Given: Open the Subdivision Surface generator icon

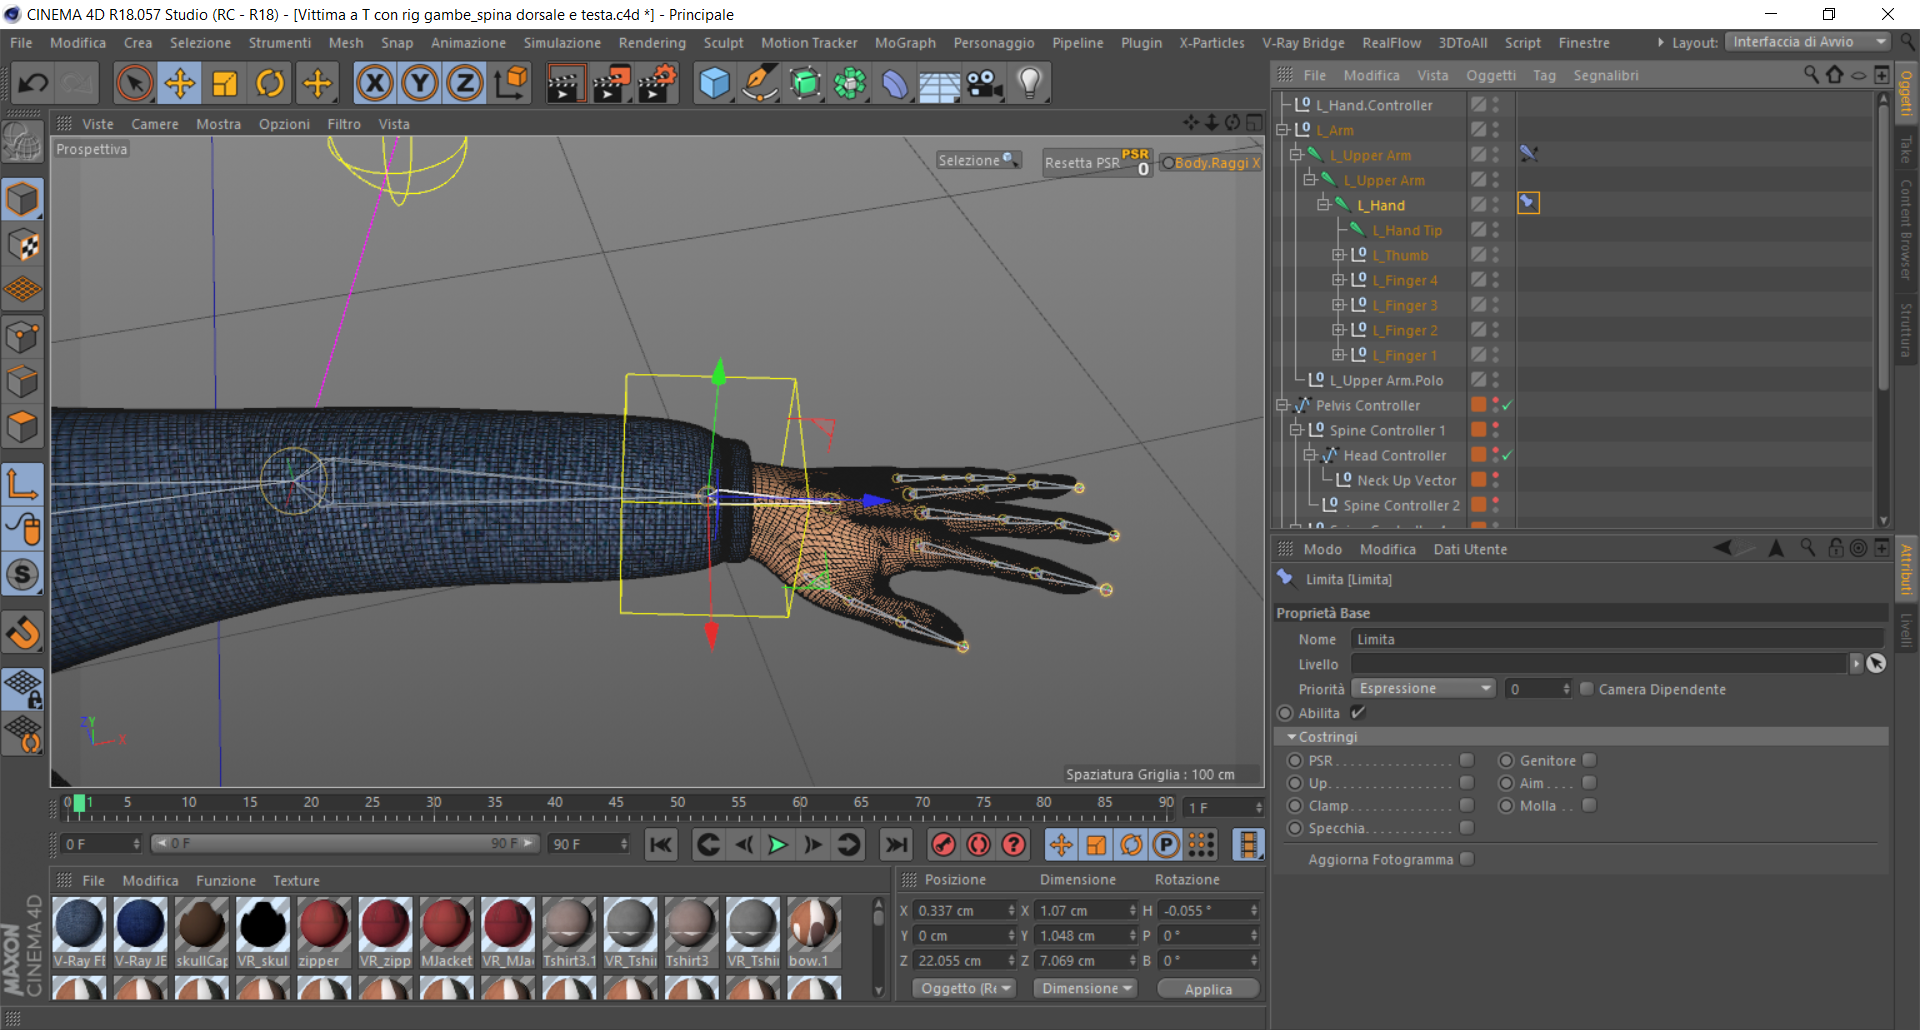Looking at the screenshot, I should point(805,84).
